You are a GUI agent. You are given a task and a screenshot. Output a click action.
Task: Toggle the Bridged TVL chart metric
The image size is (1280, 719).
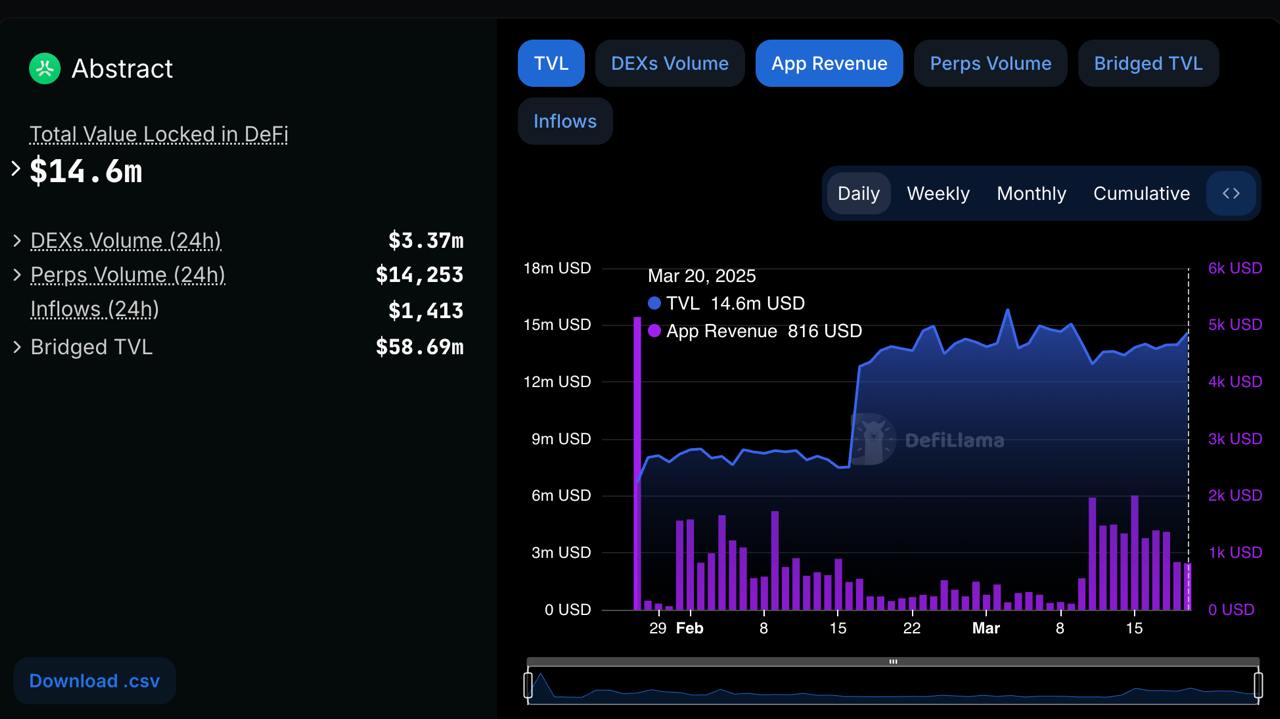(x=1148, y=63)
